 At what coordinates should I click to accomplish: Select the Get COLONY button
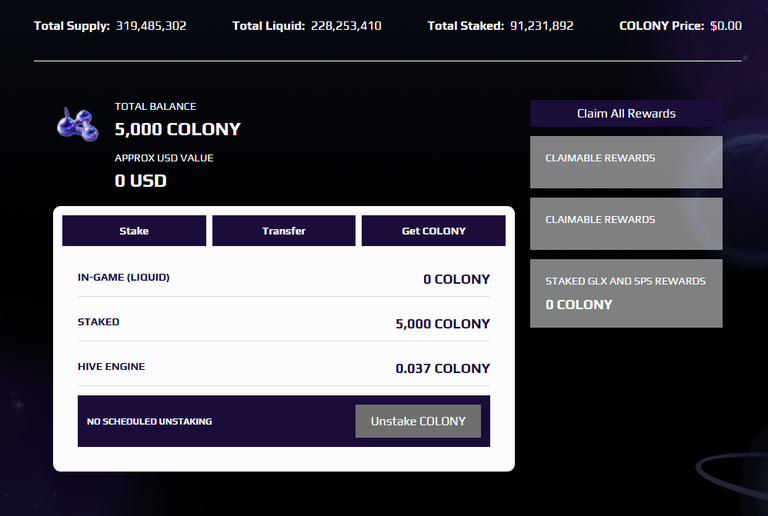tap(433, 231)
